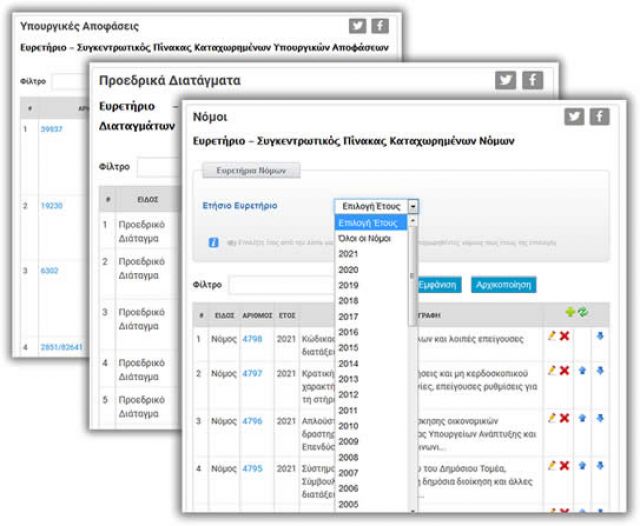Open the Ευρετήρια Νόμων tab
This screenshot has height=526, width=640.
pos(252,171)
